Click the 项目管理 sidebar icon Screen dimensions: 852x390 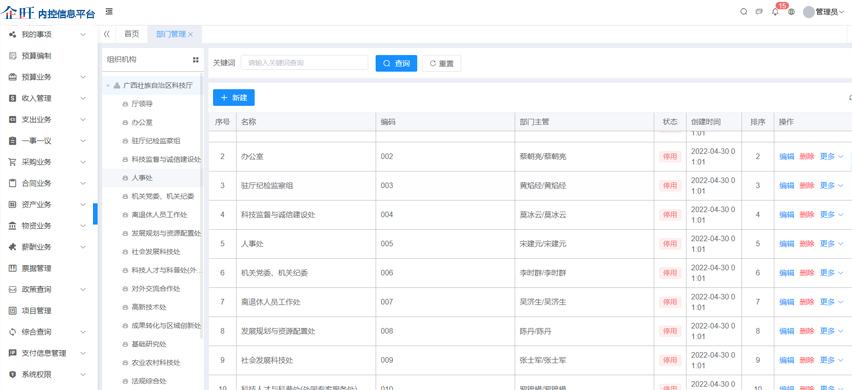tap(12, 311)
